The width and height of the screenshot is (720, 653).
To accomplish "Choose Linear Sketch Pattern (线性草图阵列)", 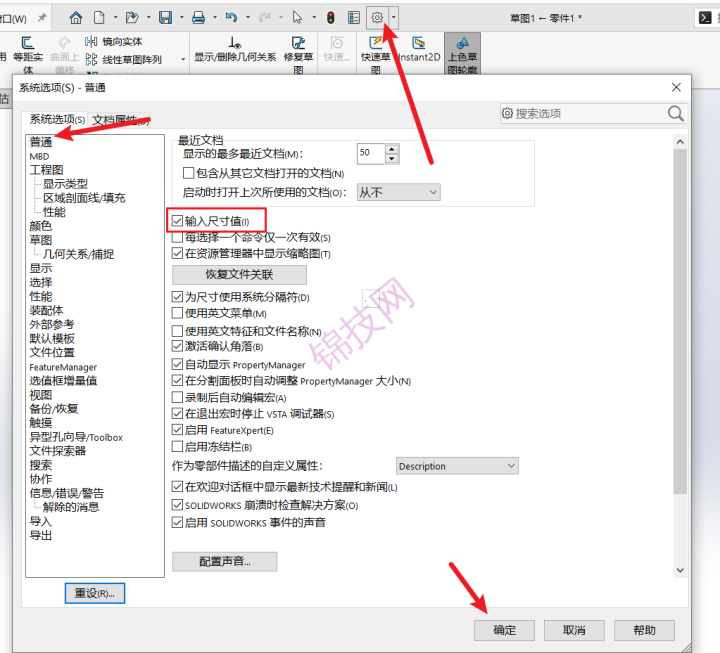I will point(124,60).
